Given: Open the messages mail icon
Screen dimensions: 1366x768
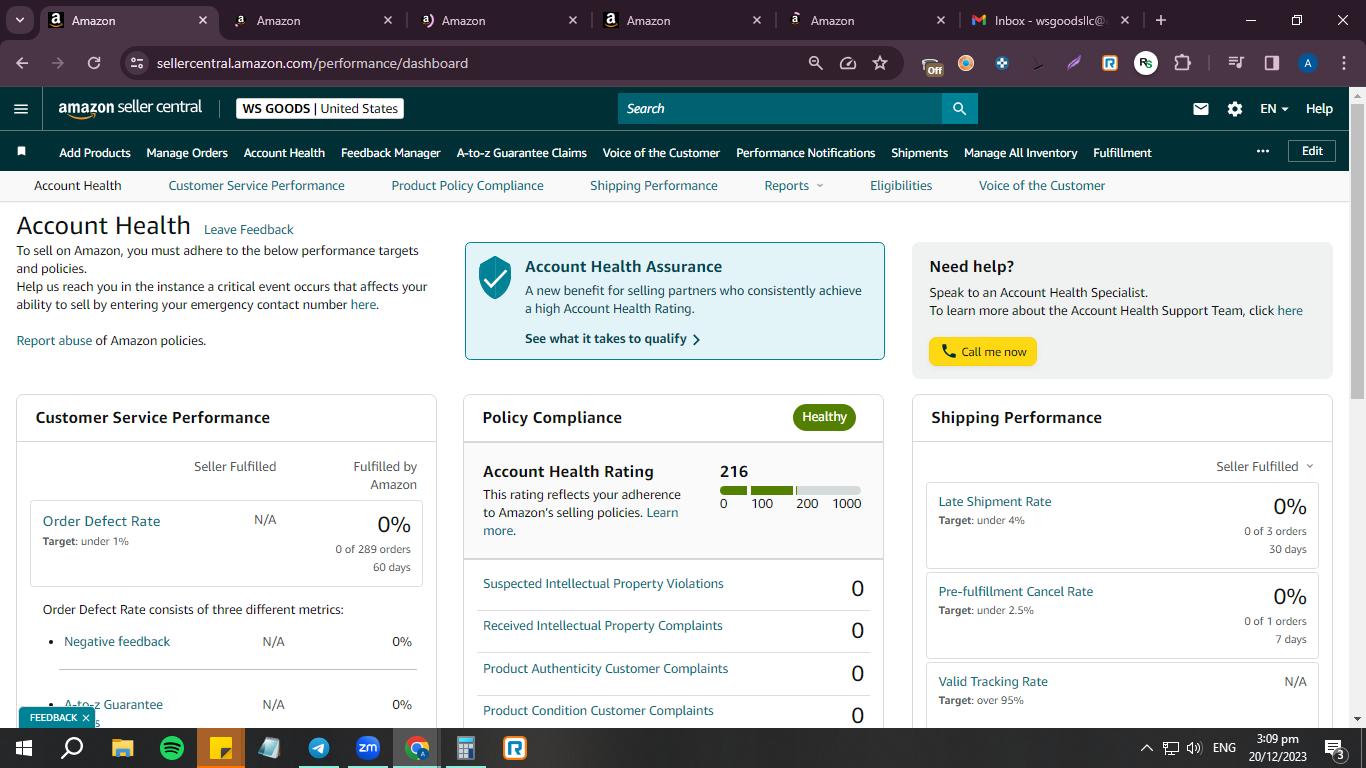Looking at the screenshot, I should (1201, 109).
